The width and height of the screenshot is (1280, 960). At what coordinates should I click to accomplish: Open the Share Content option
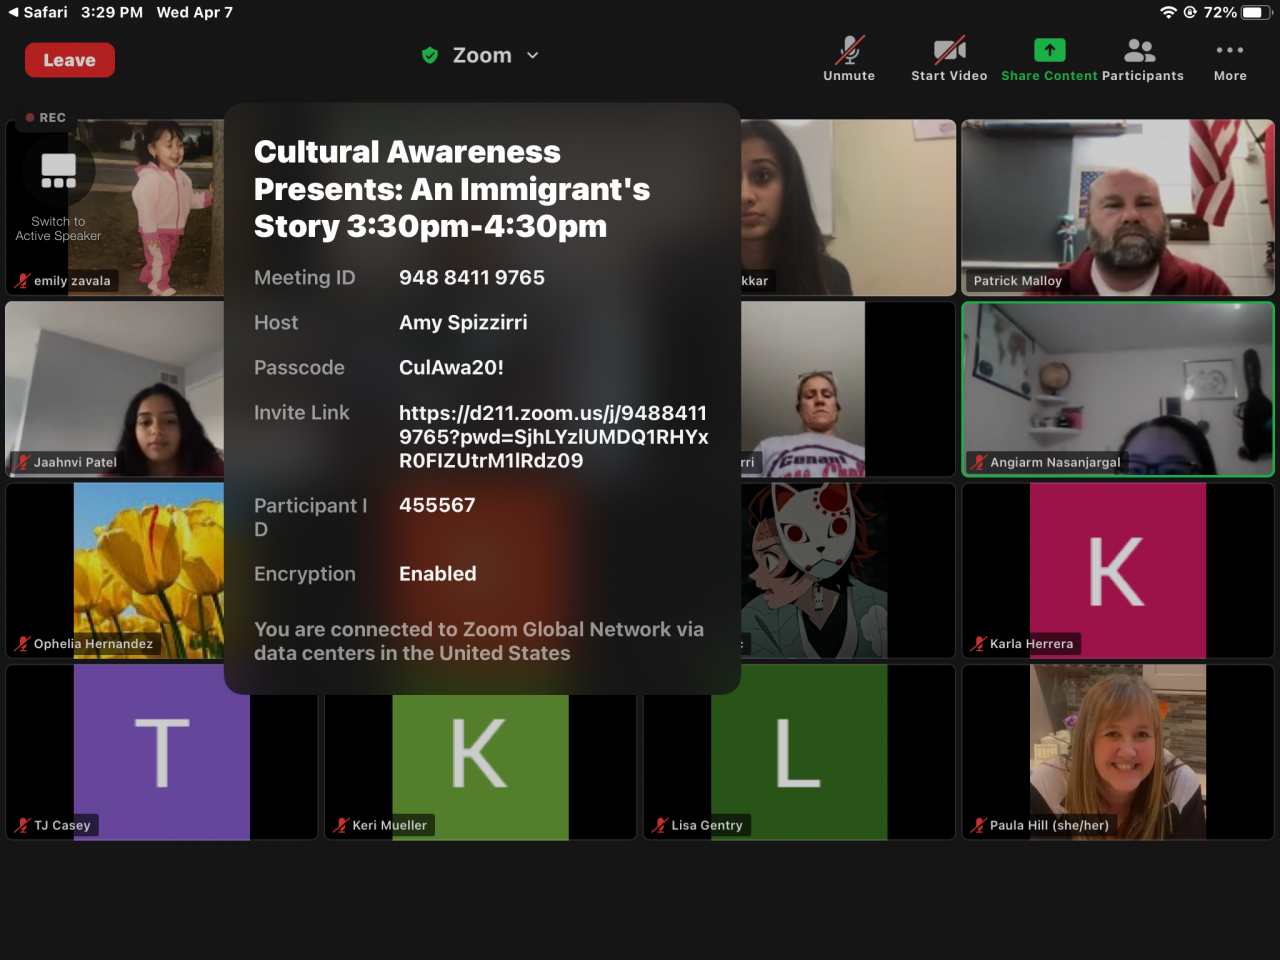[1049, 60]
